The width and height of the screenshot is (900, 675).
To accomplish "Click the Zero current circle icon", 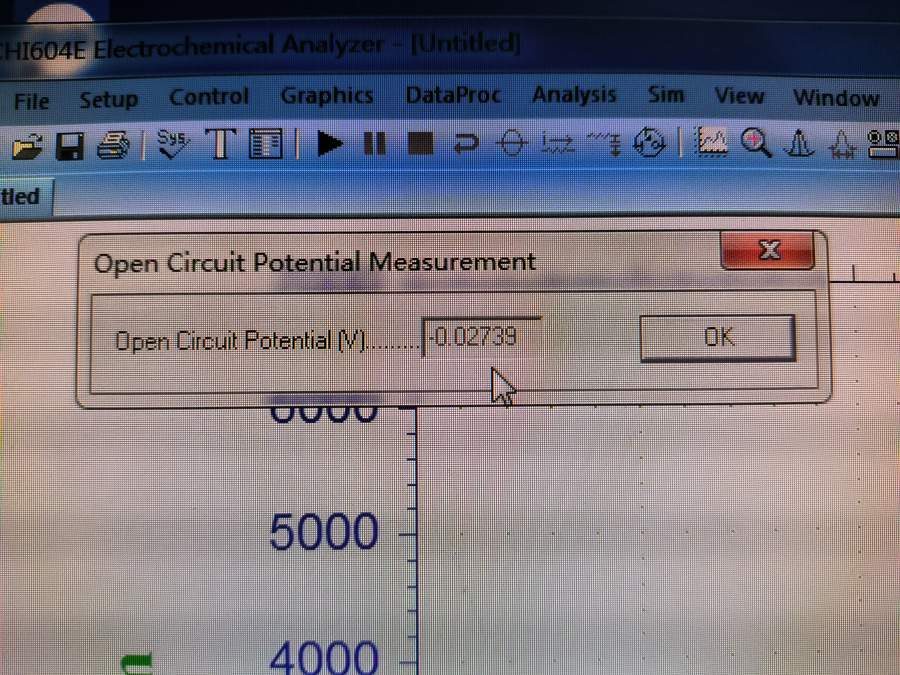I will click(x=511, y=144).
